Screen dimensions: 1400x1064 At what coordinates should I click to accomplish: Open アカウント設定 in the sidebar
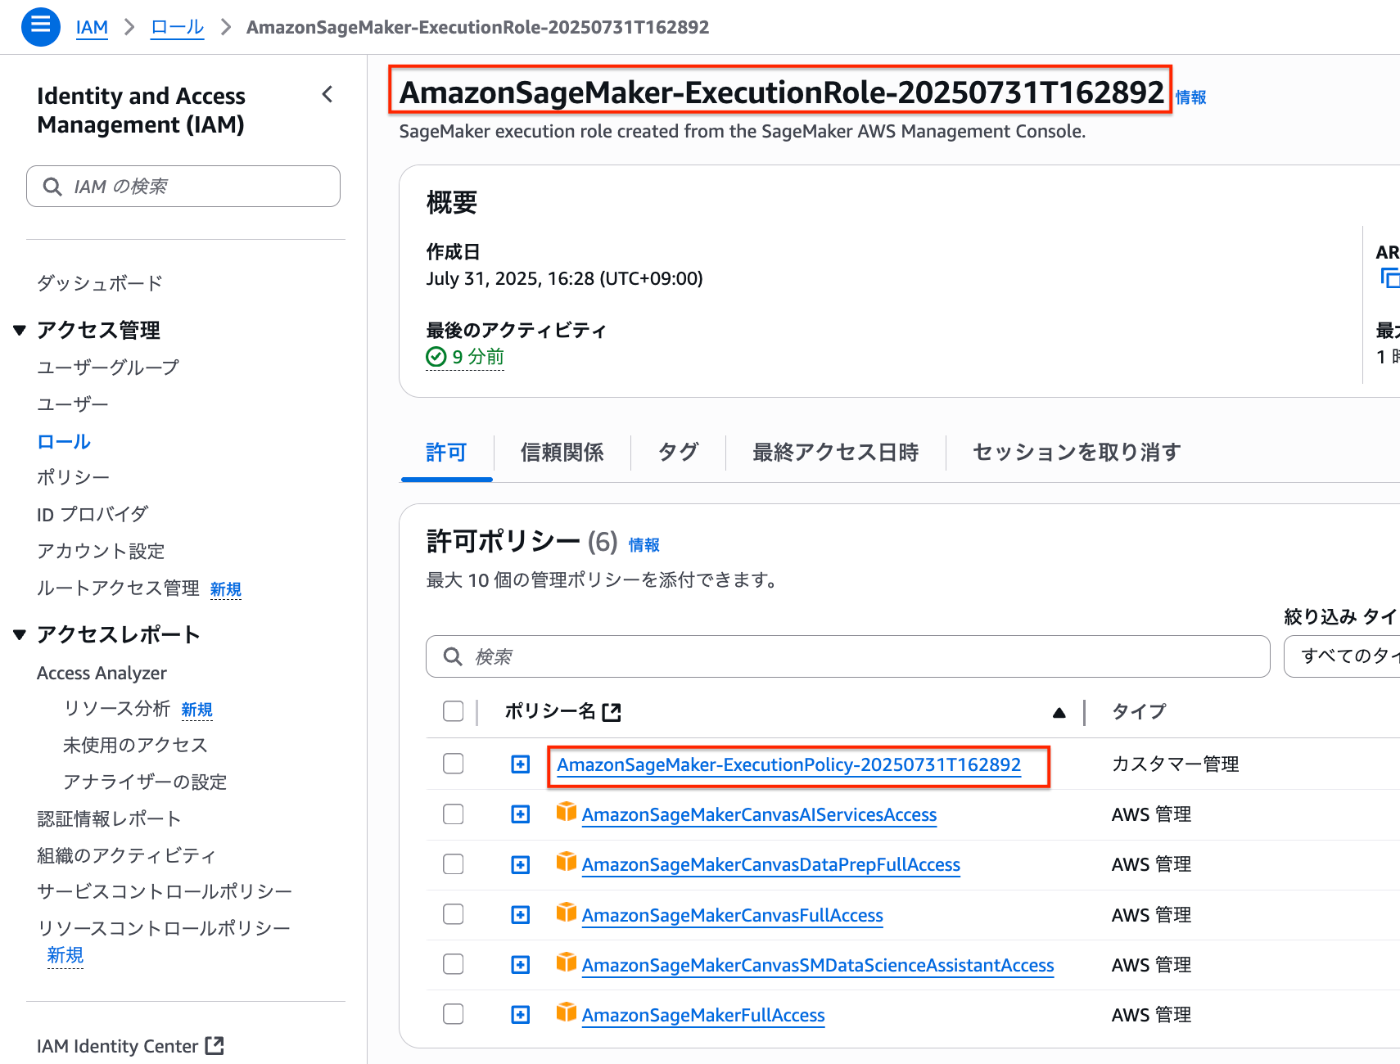pos(101,551)
